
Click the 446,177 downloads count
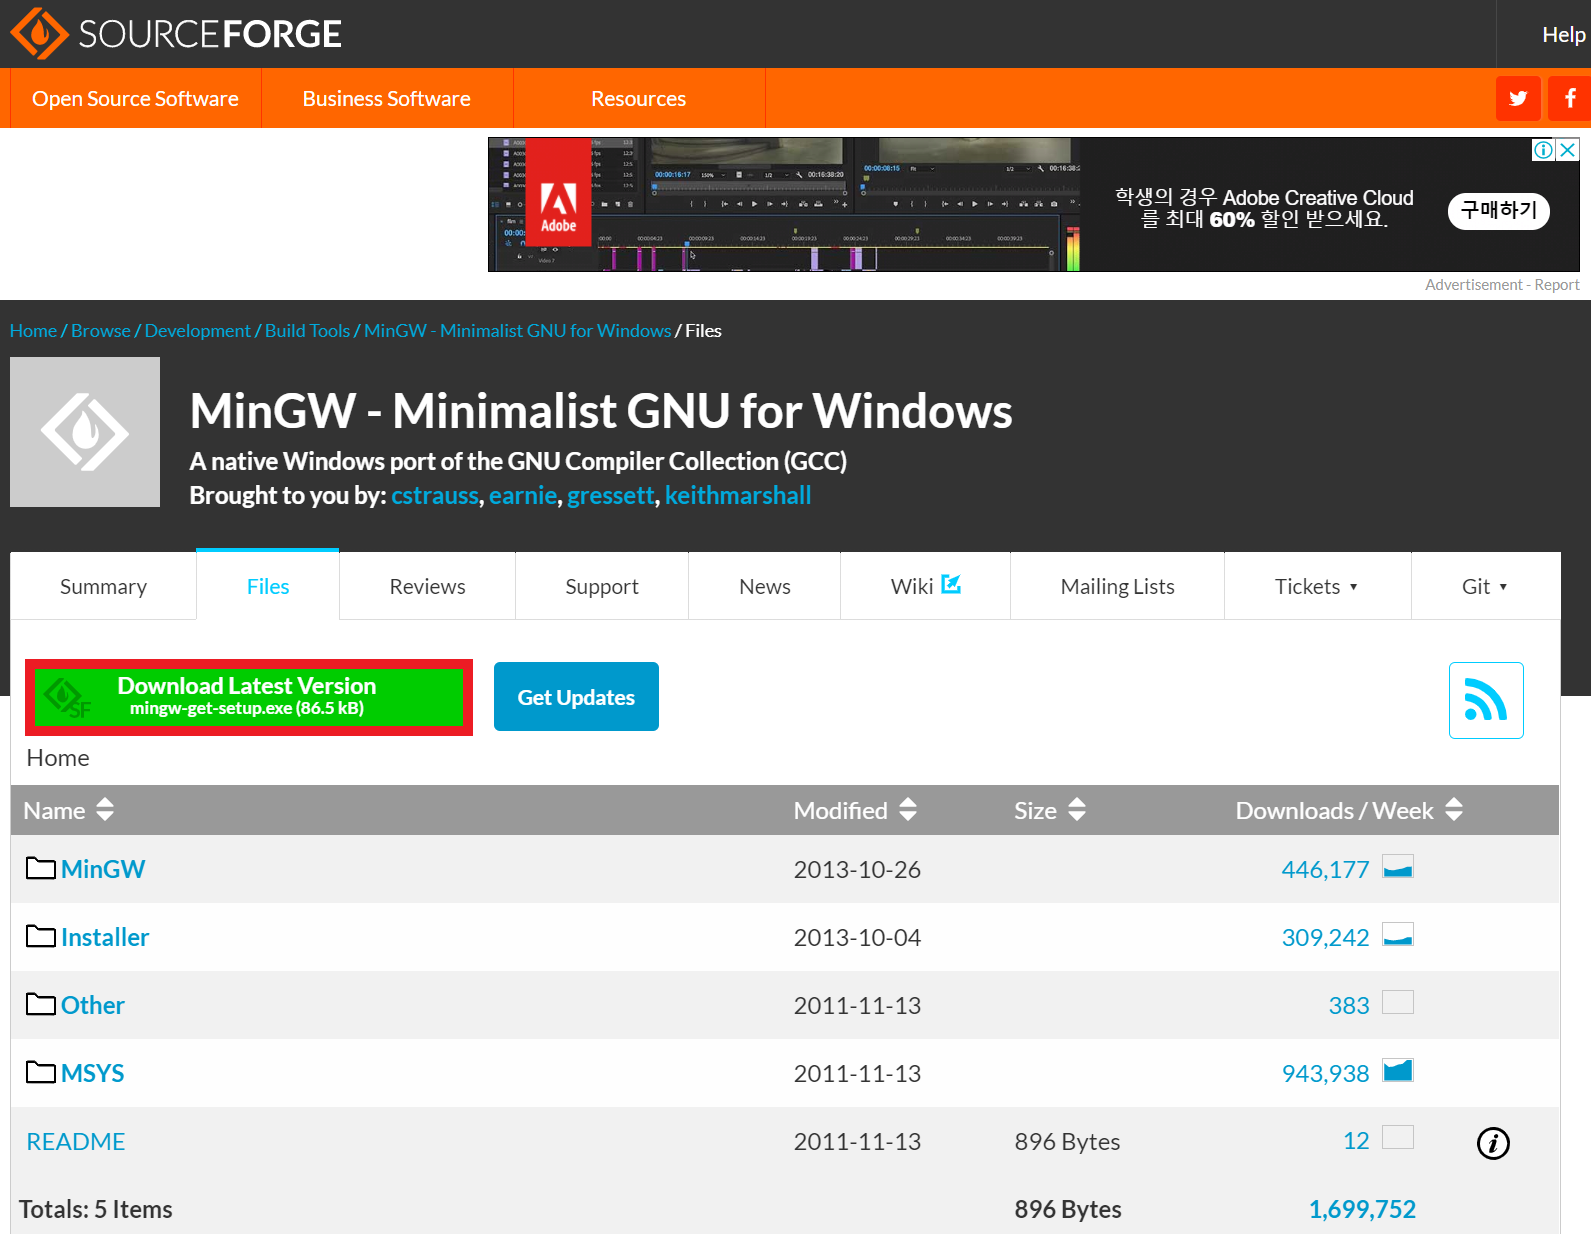tap(1325, 870)
